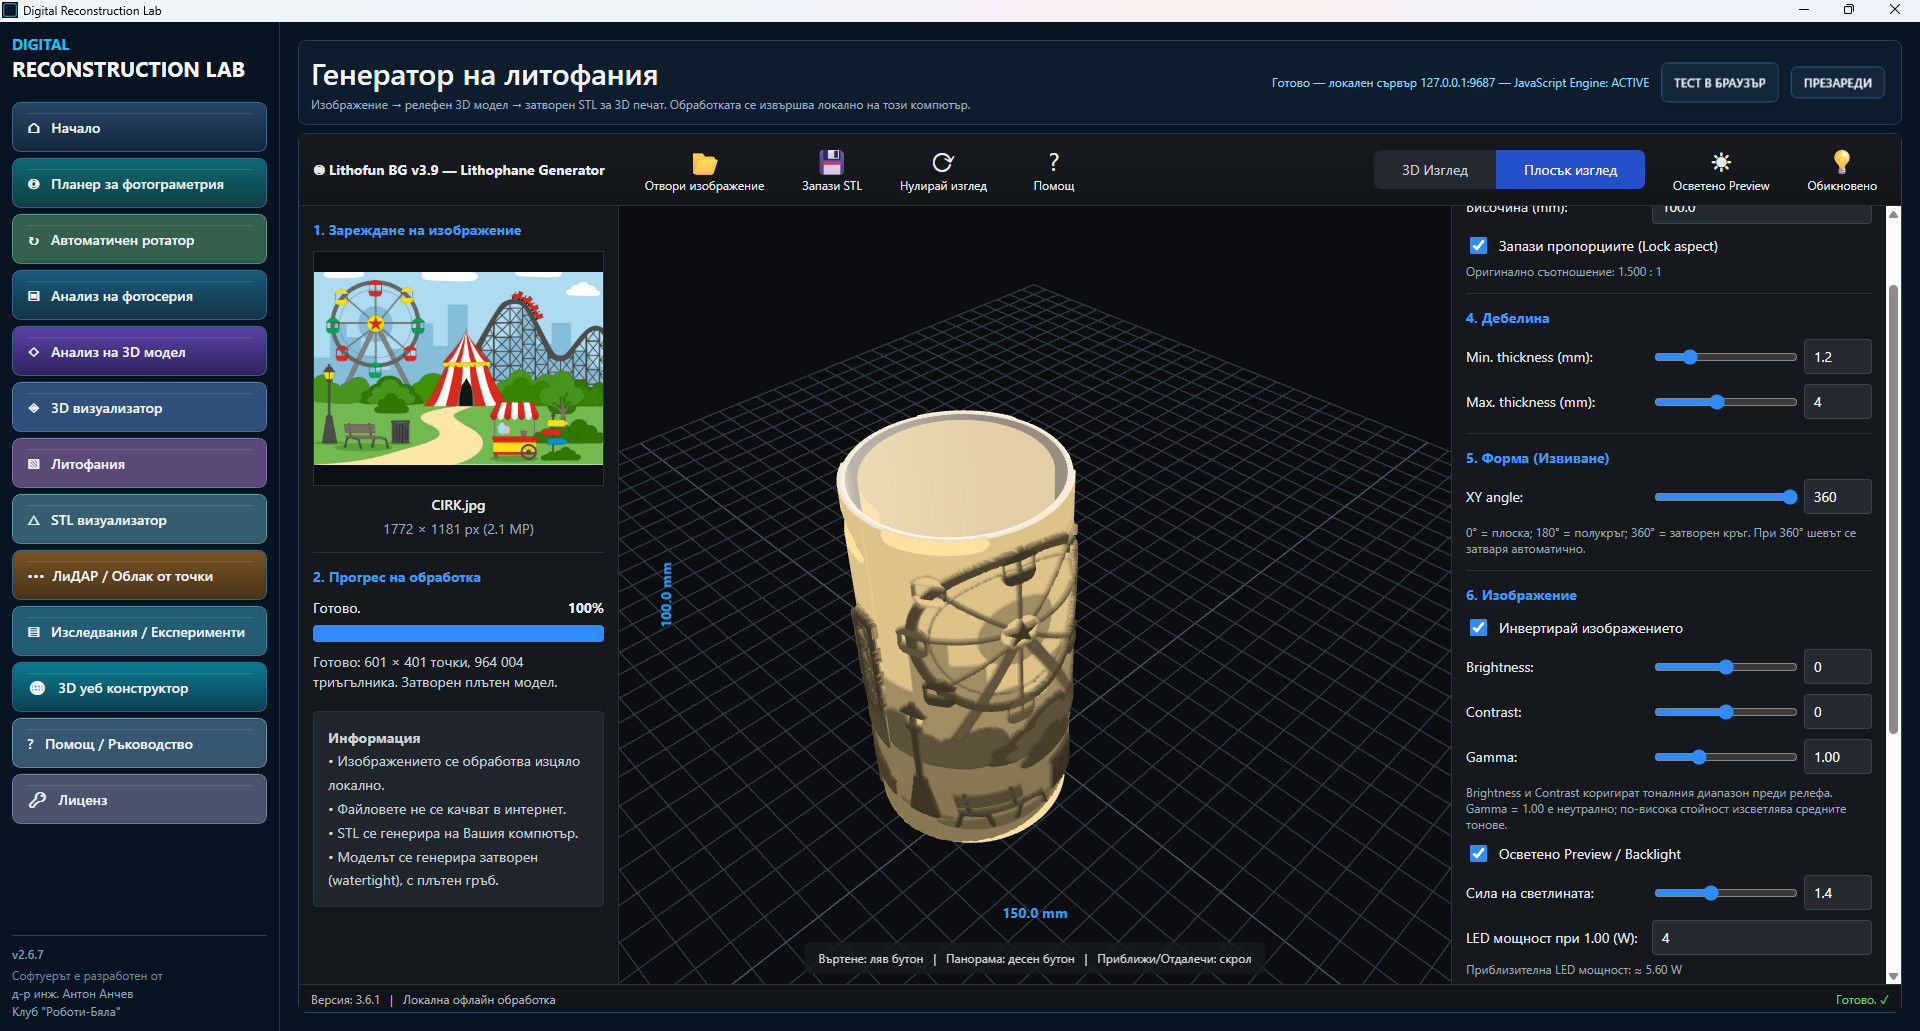Open Анализ на 3D модел in the sidebar
The image size is (1920, 1031).
[139, 352]
